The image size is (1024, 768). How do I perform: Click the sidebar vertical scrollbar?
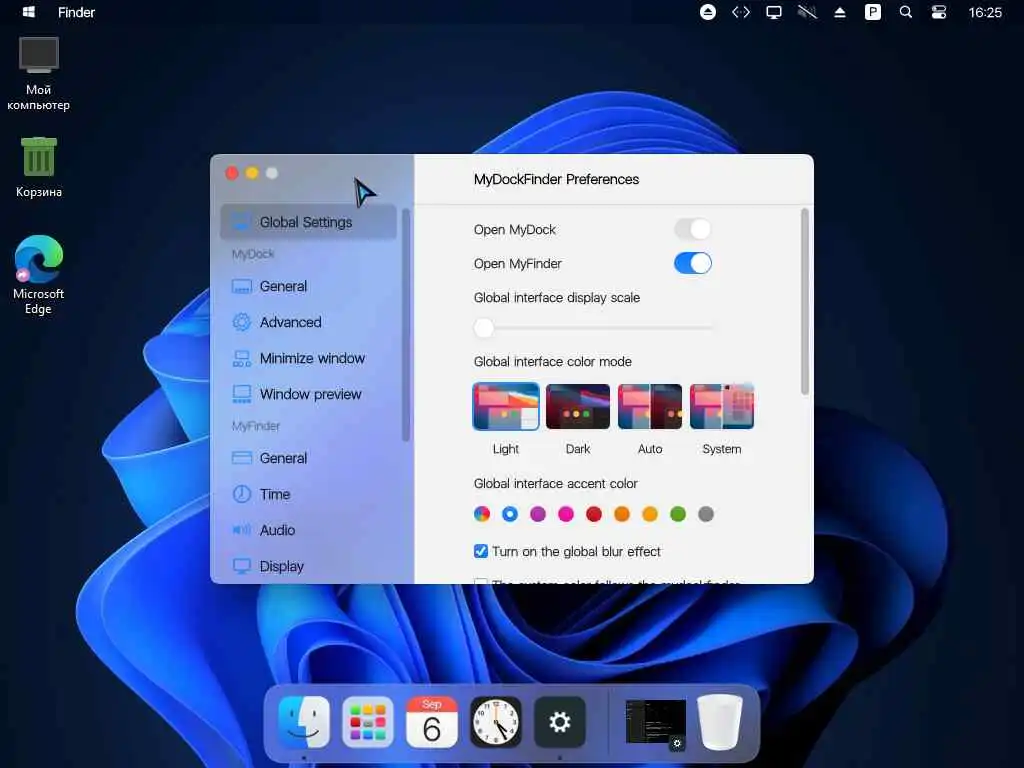(x=406, y=325)
